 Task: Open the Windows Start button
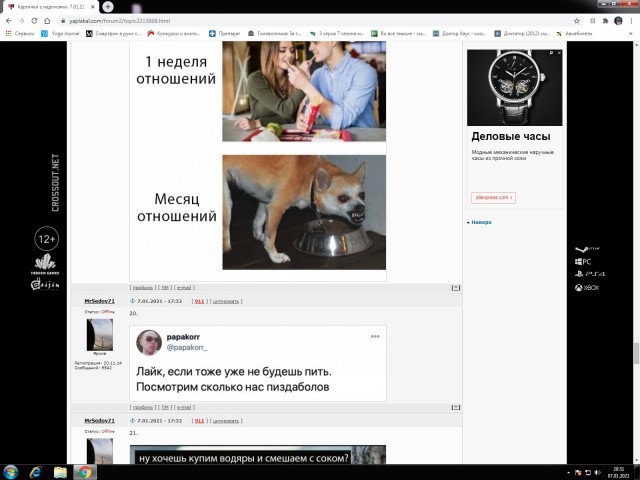click(x=10, y=472)
